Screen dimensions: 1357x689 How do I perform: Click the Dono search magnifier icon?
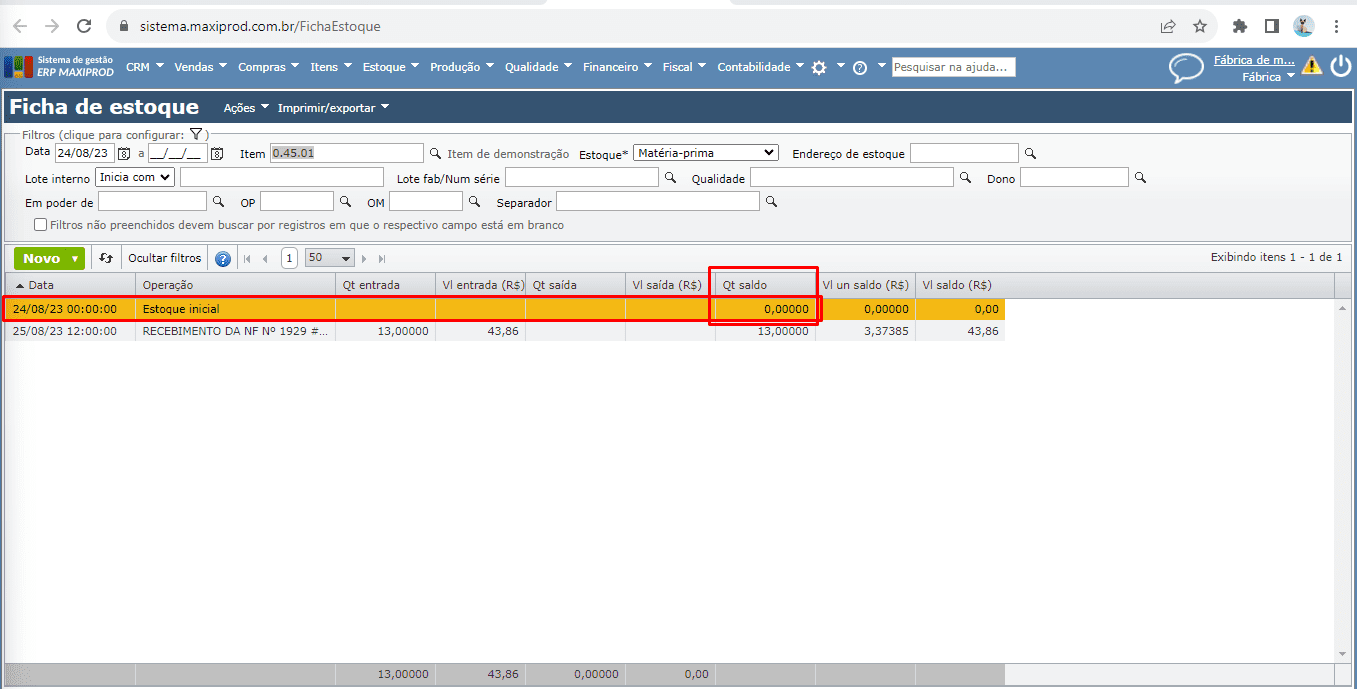[x=1140, y=178]
